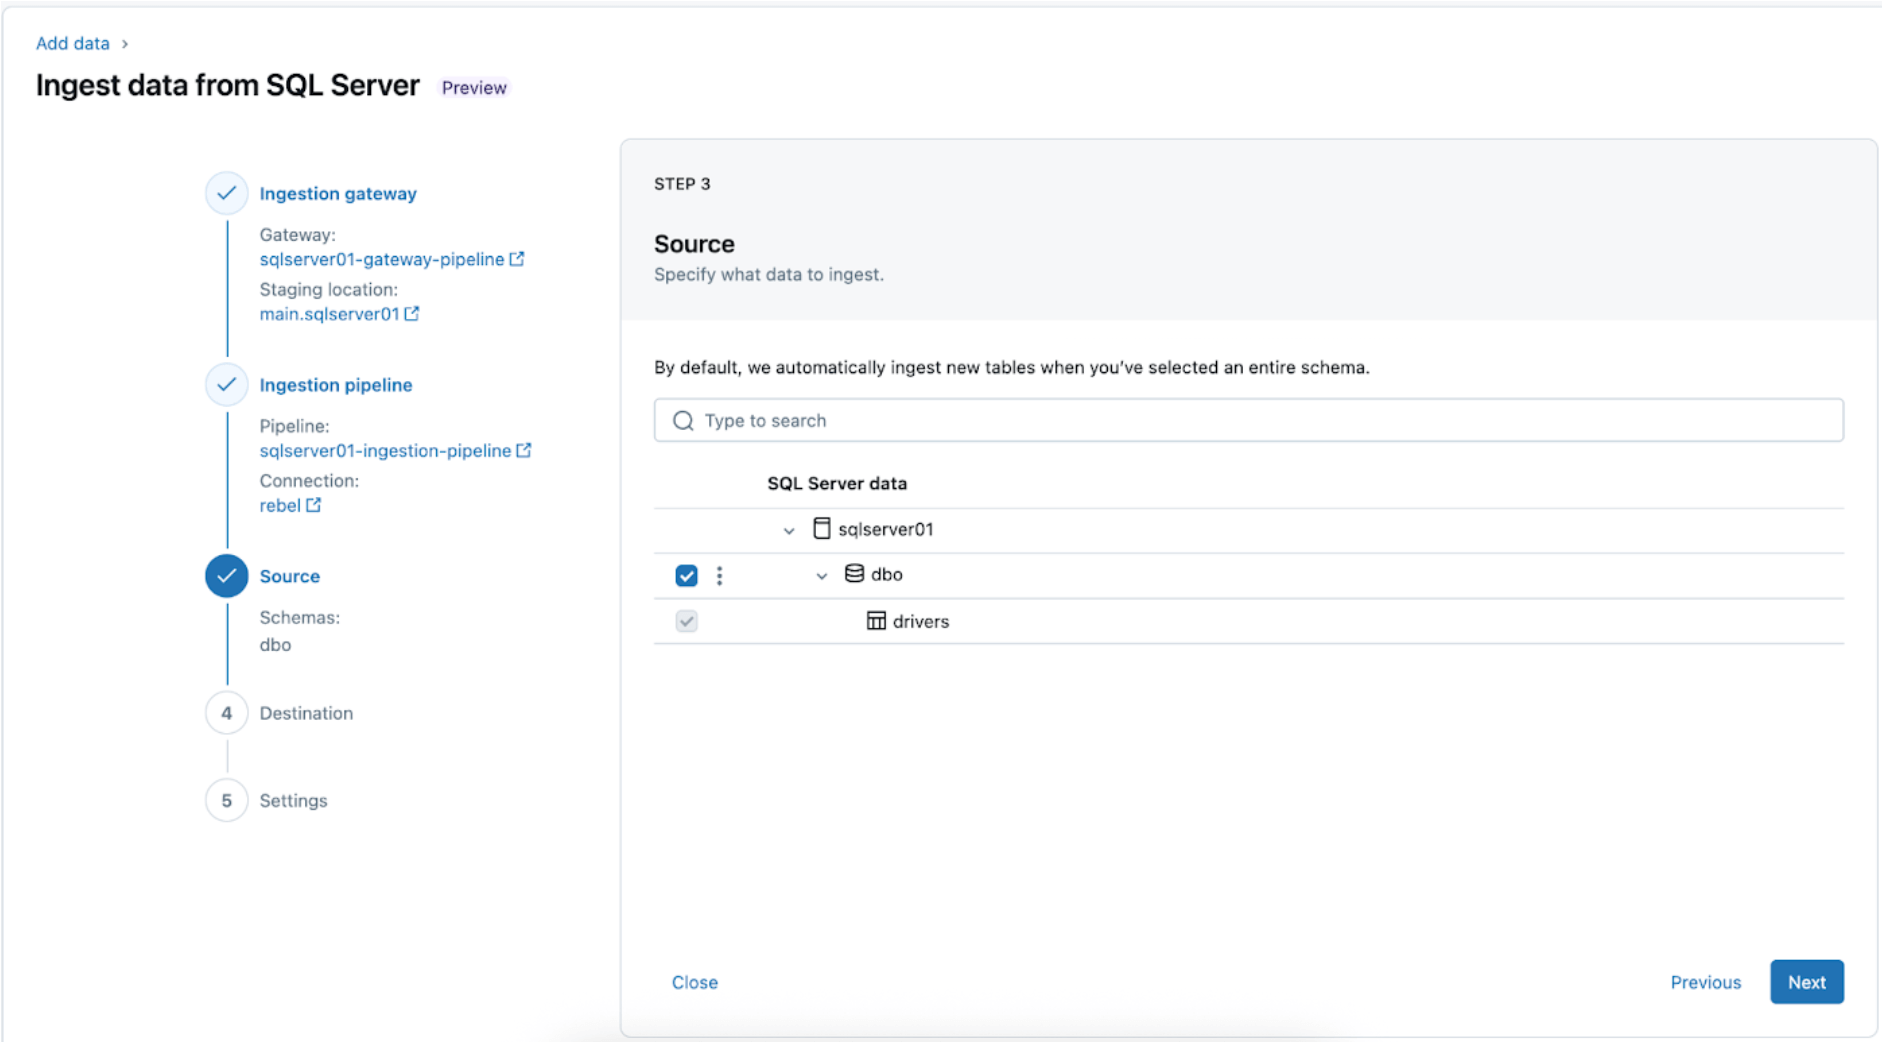Click the external link icon next to rebel
The width and height of the screenshot is (1882, 1042).
point(314,505)
